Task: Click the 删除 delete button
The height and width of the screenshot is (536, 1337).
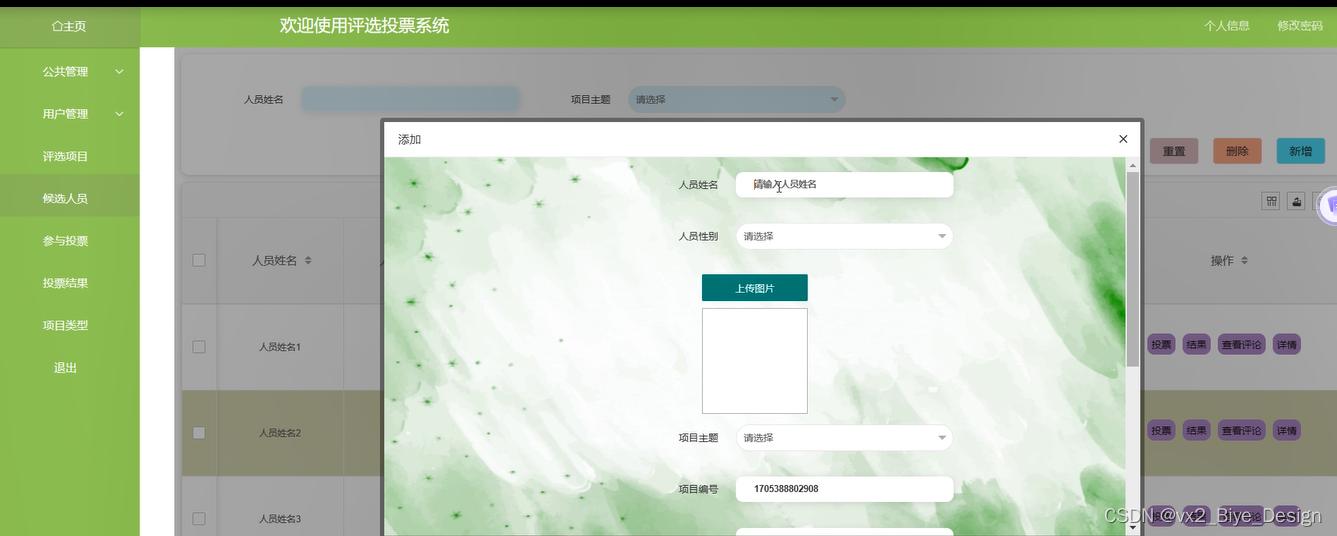Action: [1237, 151]
